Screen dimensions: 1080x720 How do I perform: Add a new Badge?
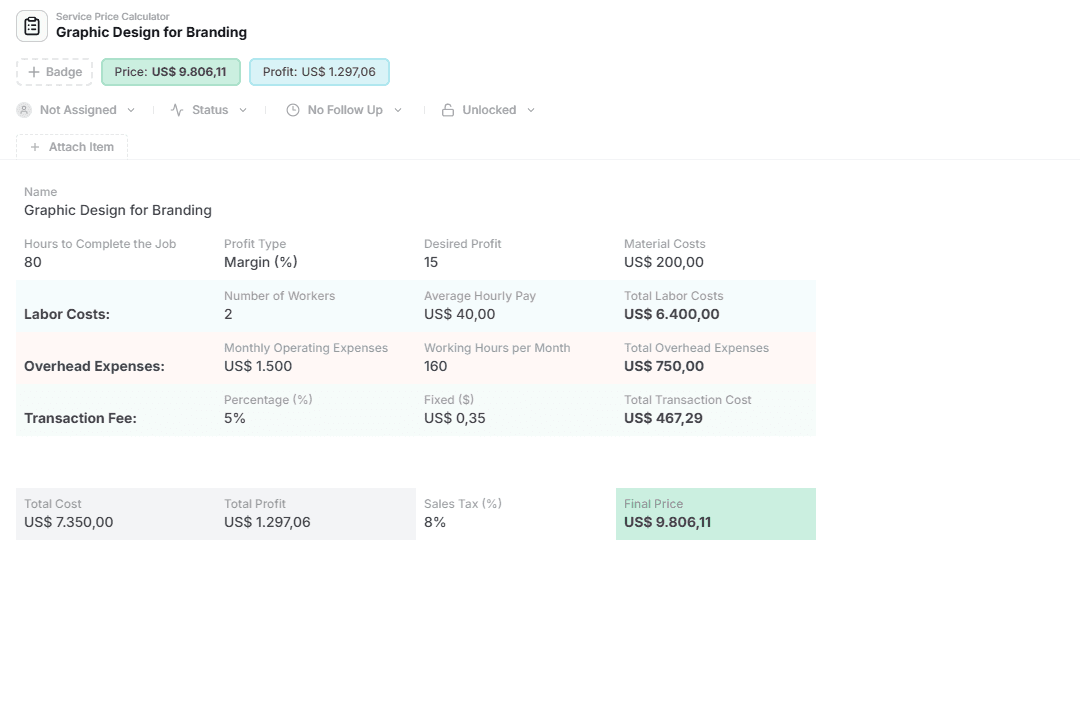(x=54, y=72)
